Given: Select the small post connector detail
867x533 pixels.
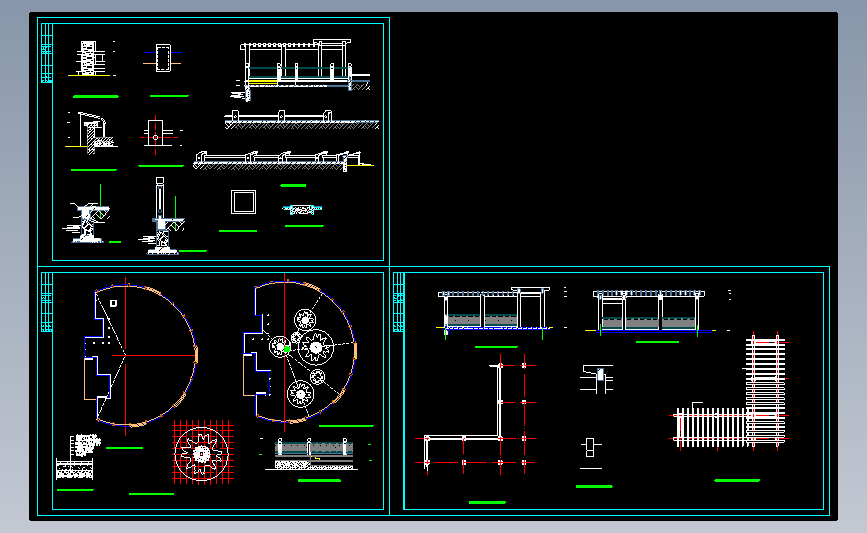Looking at the screenshot, I should (591, 448).
